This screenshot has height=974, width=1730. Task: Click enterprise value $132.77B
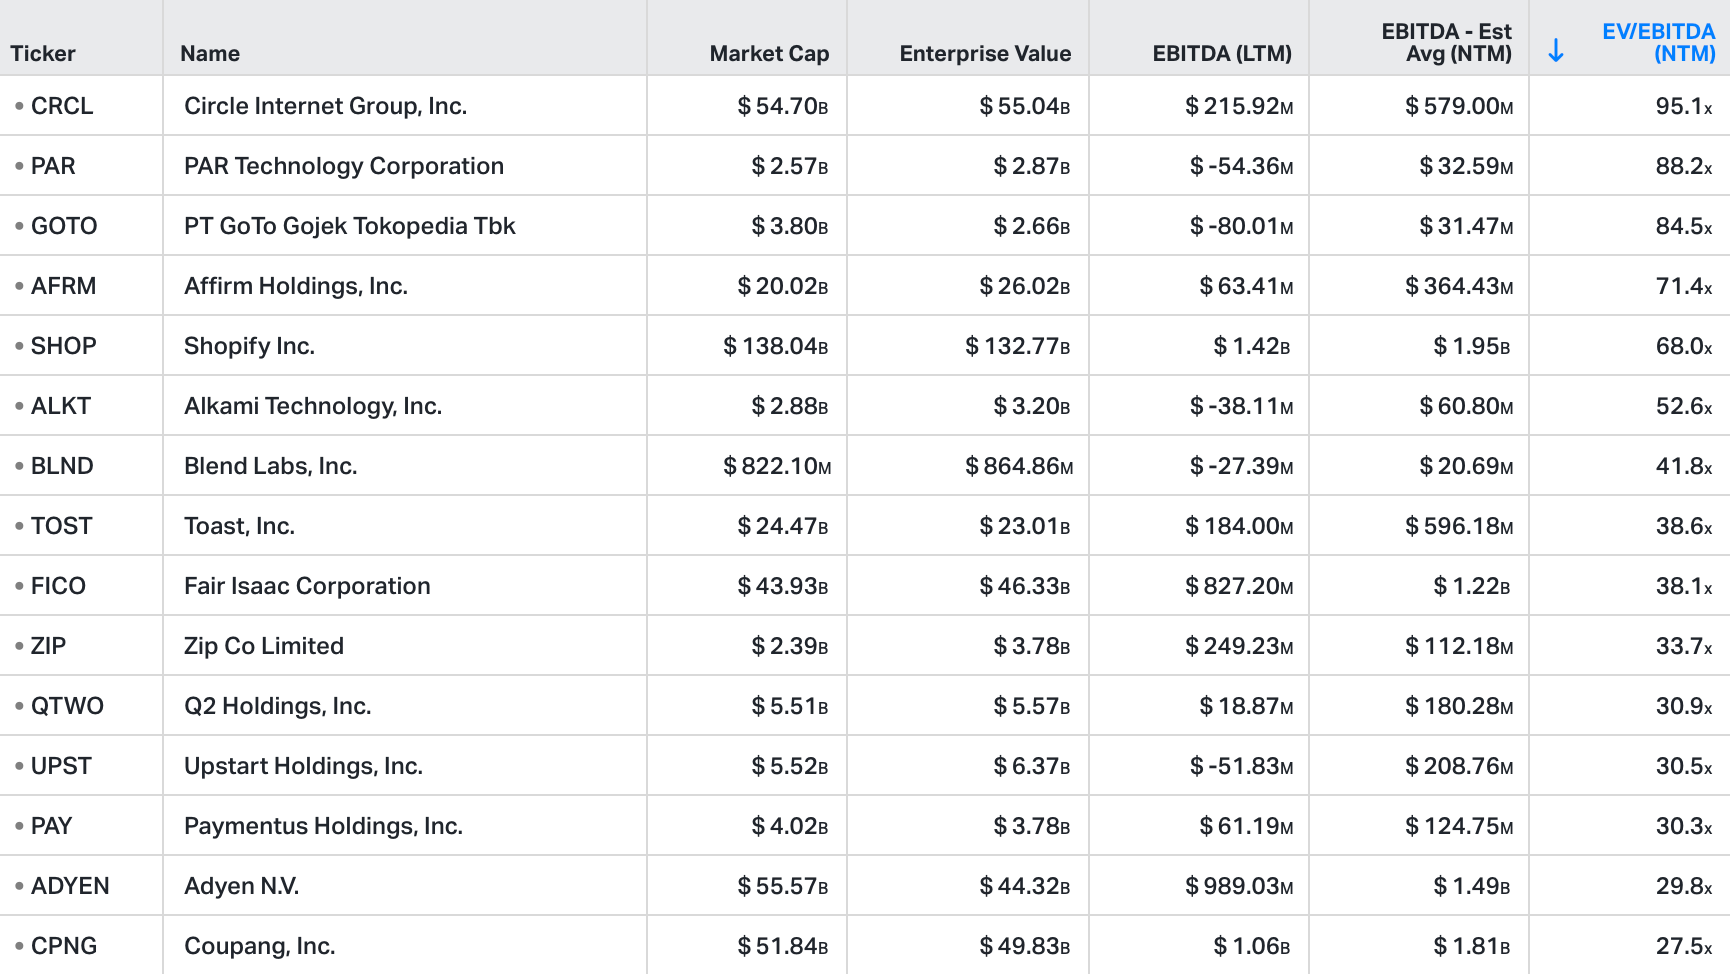click(1018, 346)
